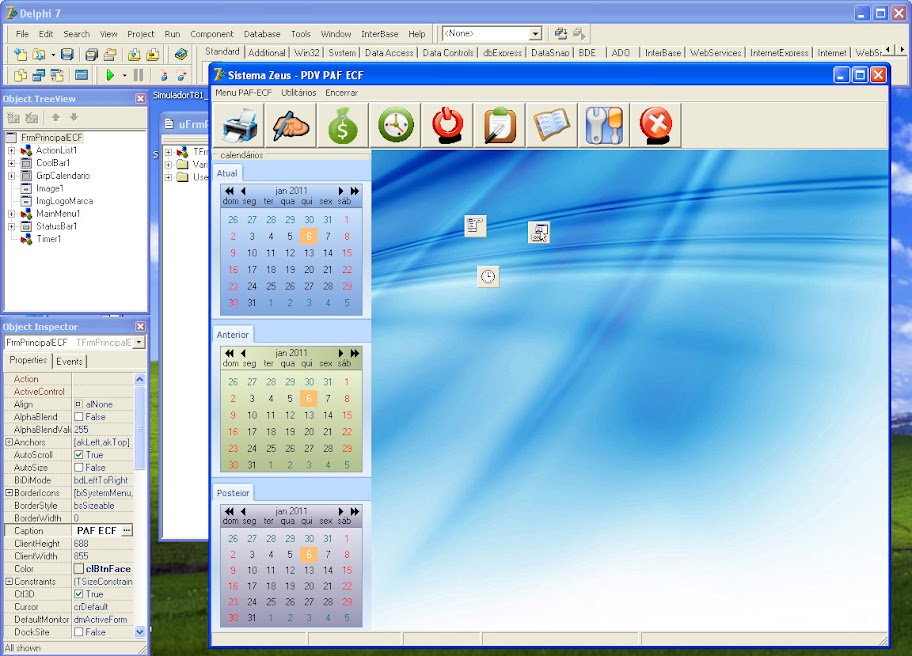The height and width of the screenshot is (656, 912).
Task: Click the Toggle Form/Unit toolbar icon
Action: (57, 75)
